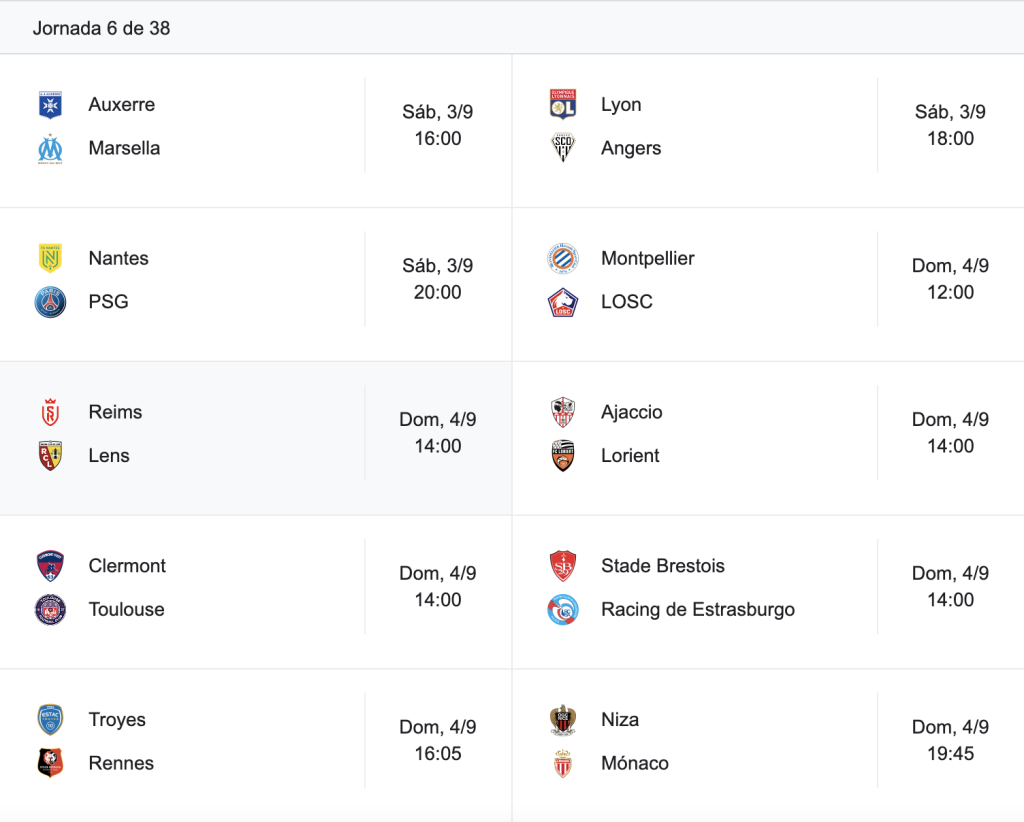Click the Mónaco team crest
This screenshot has height=822, width=1024.
(563, 763)
